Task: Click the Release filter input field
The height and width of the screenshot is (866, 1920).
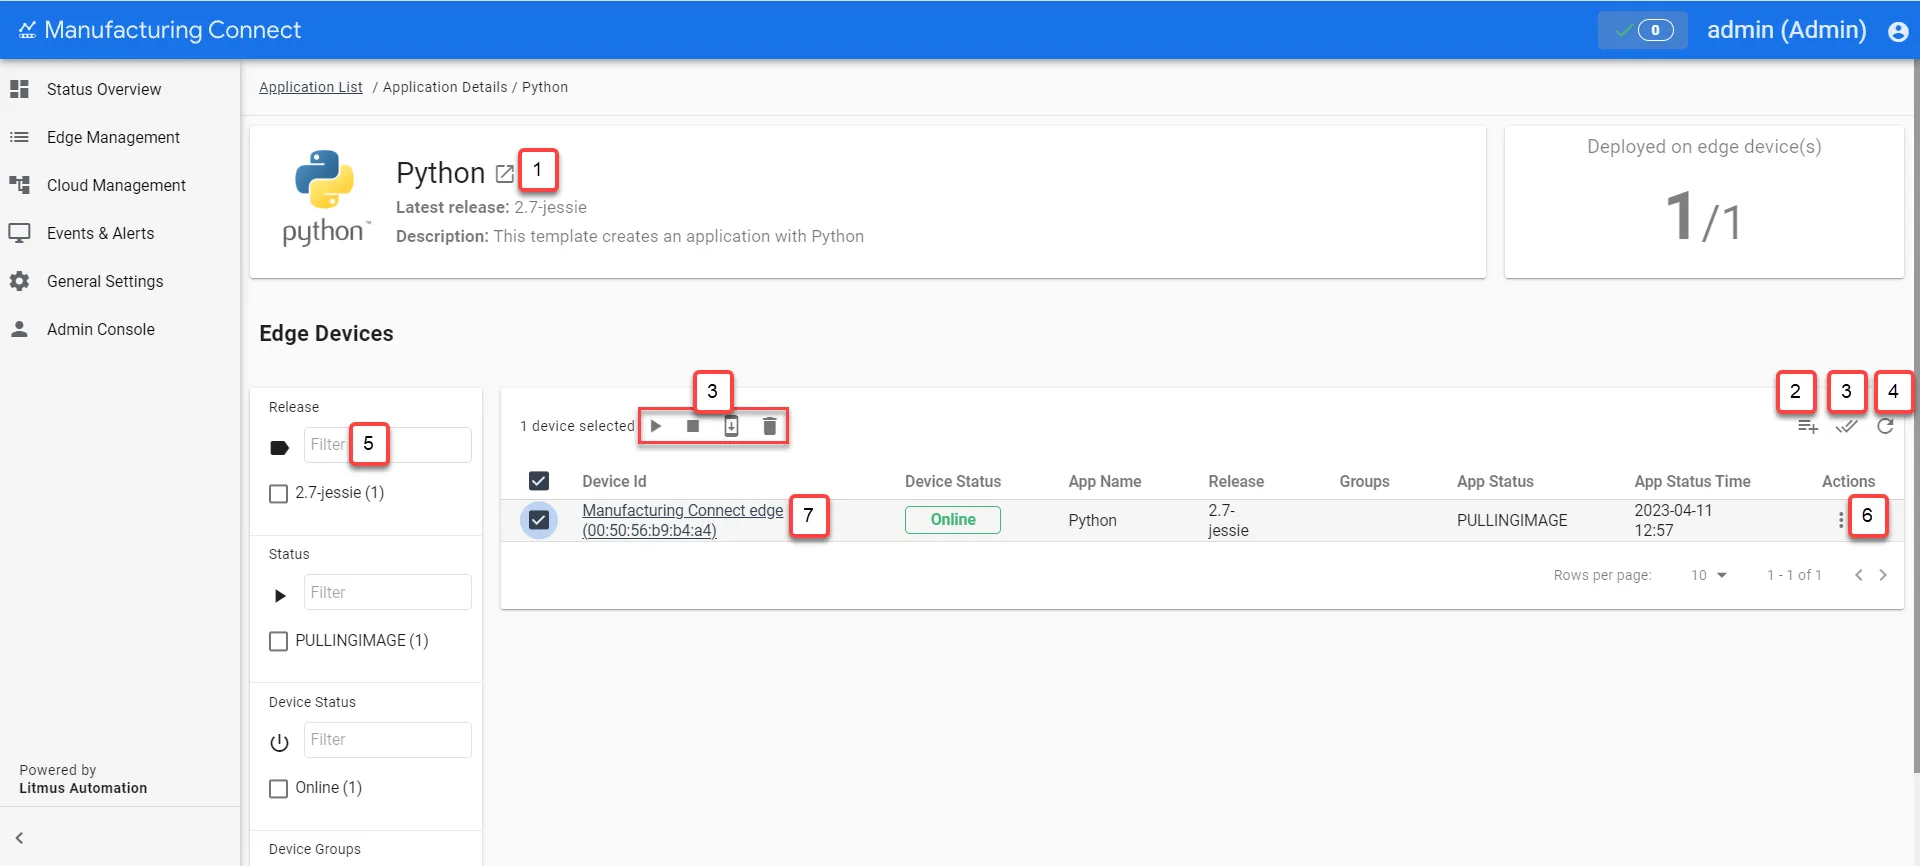Action: tap(388, 445)
